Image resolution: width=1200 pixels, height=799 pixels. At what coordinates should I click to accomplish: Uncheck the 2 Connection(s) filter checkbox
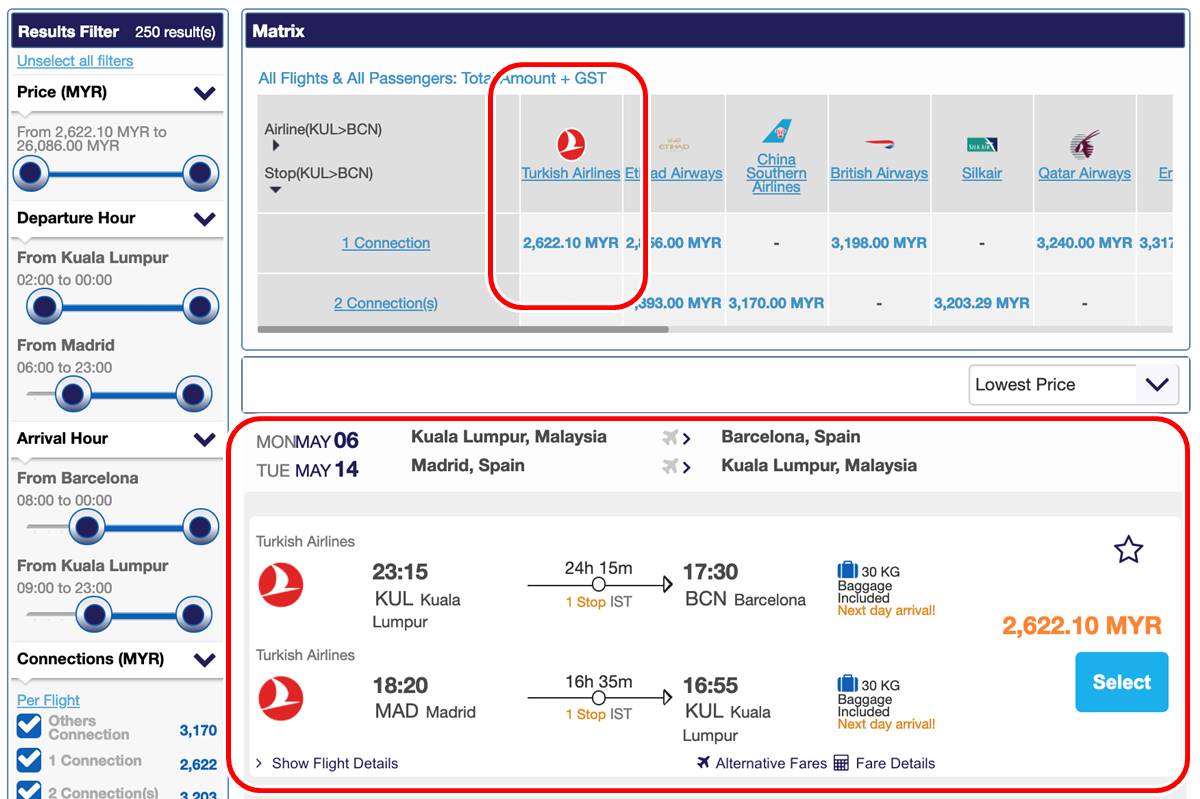[29, 791]
